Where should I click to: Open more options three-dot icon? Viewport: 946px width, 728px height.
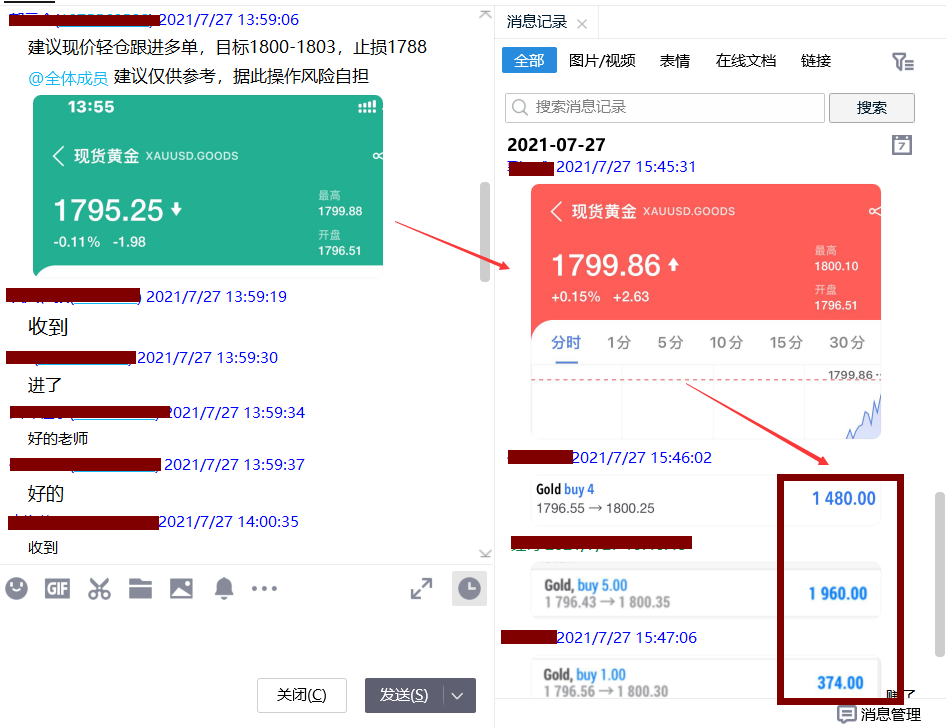(264, 588)
